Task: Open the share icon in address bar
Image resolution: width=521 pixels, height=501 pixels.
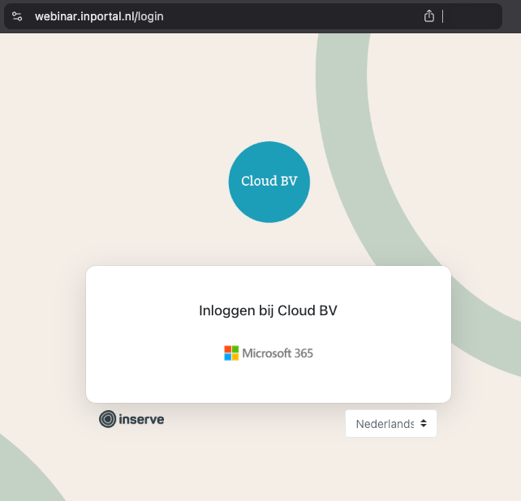Action: tap(429, 16)
